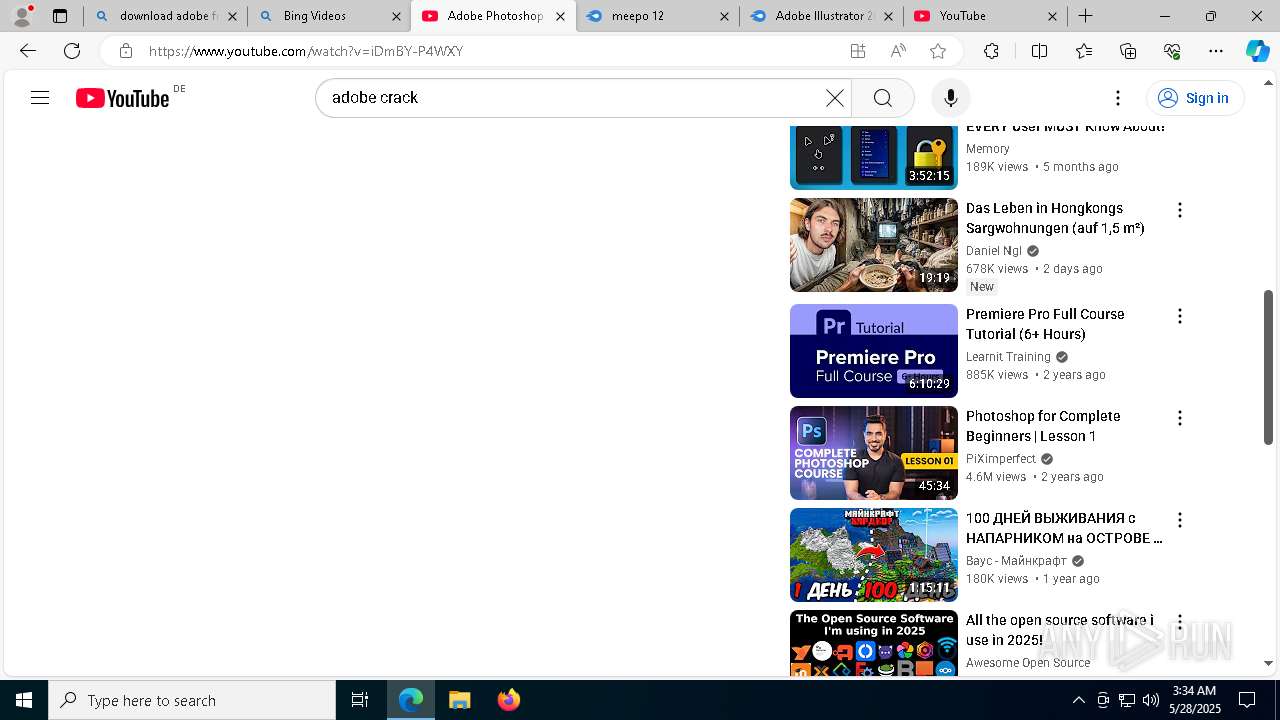The image size is (1280, 720).
Task: Open browser extensions menu
Action: tap(991, 51)
